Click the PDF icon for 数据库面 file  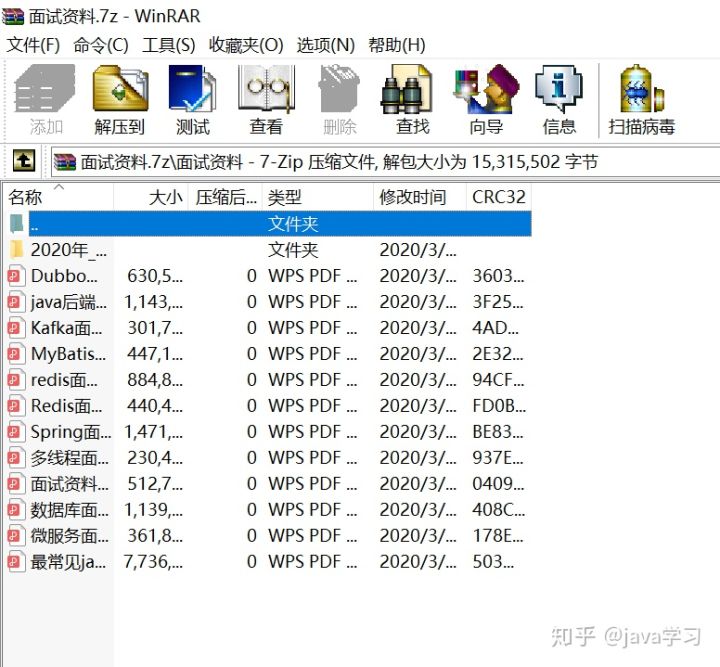[x=16, y=510]
